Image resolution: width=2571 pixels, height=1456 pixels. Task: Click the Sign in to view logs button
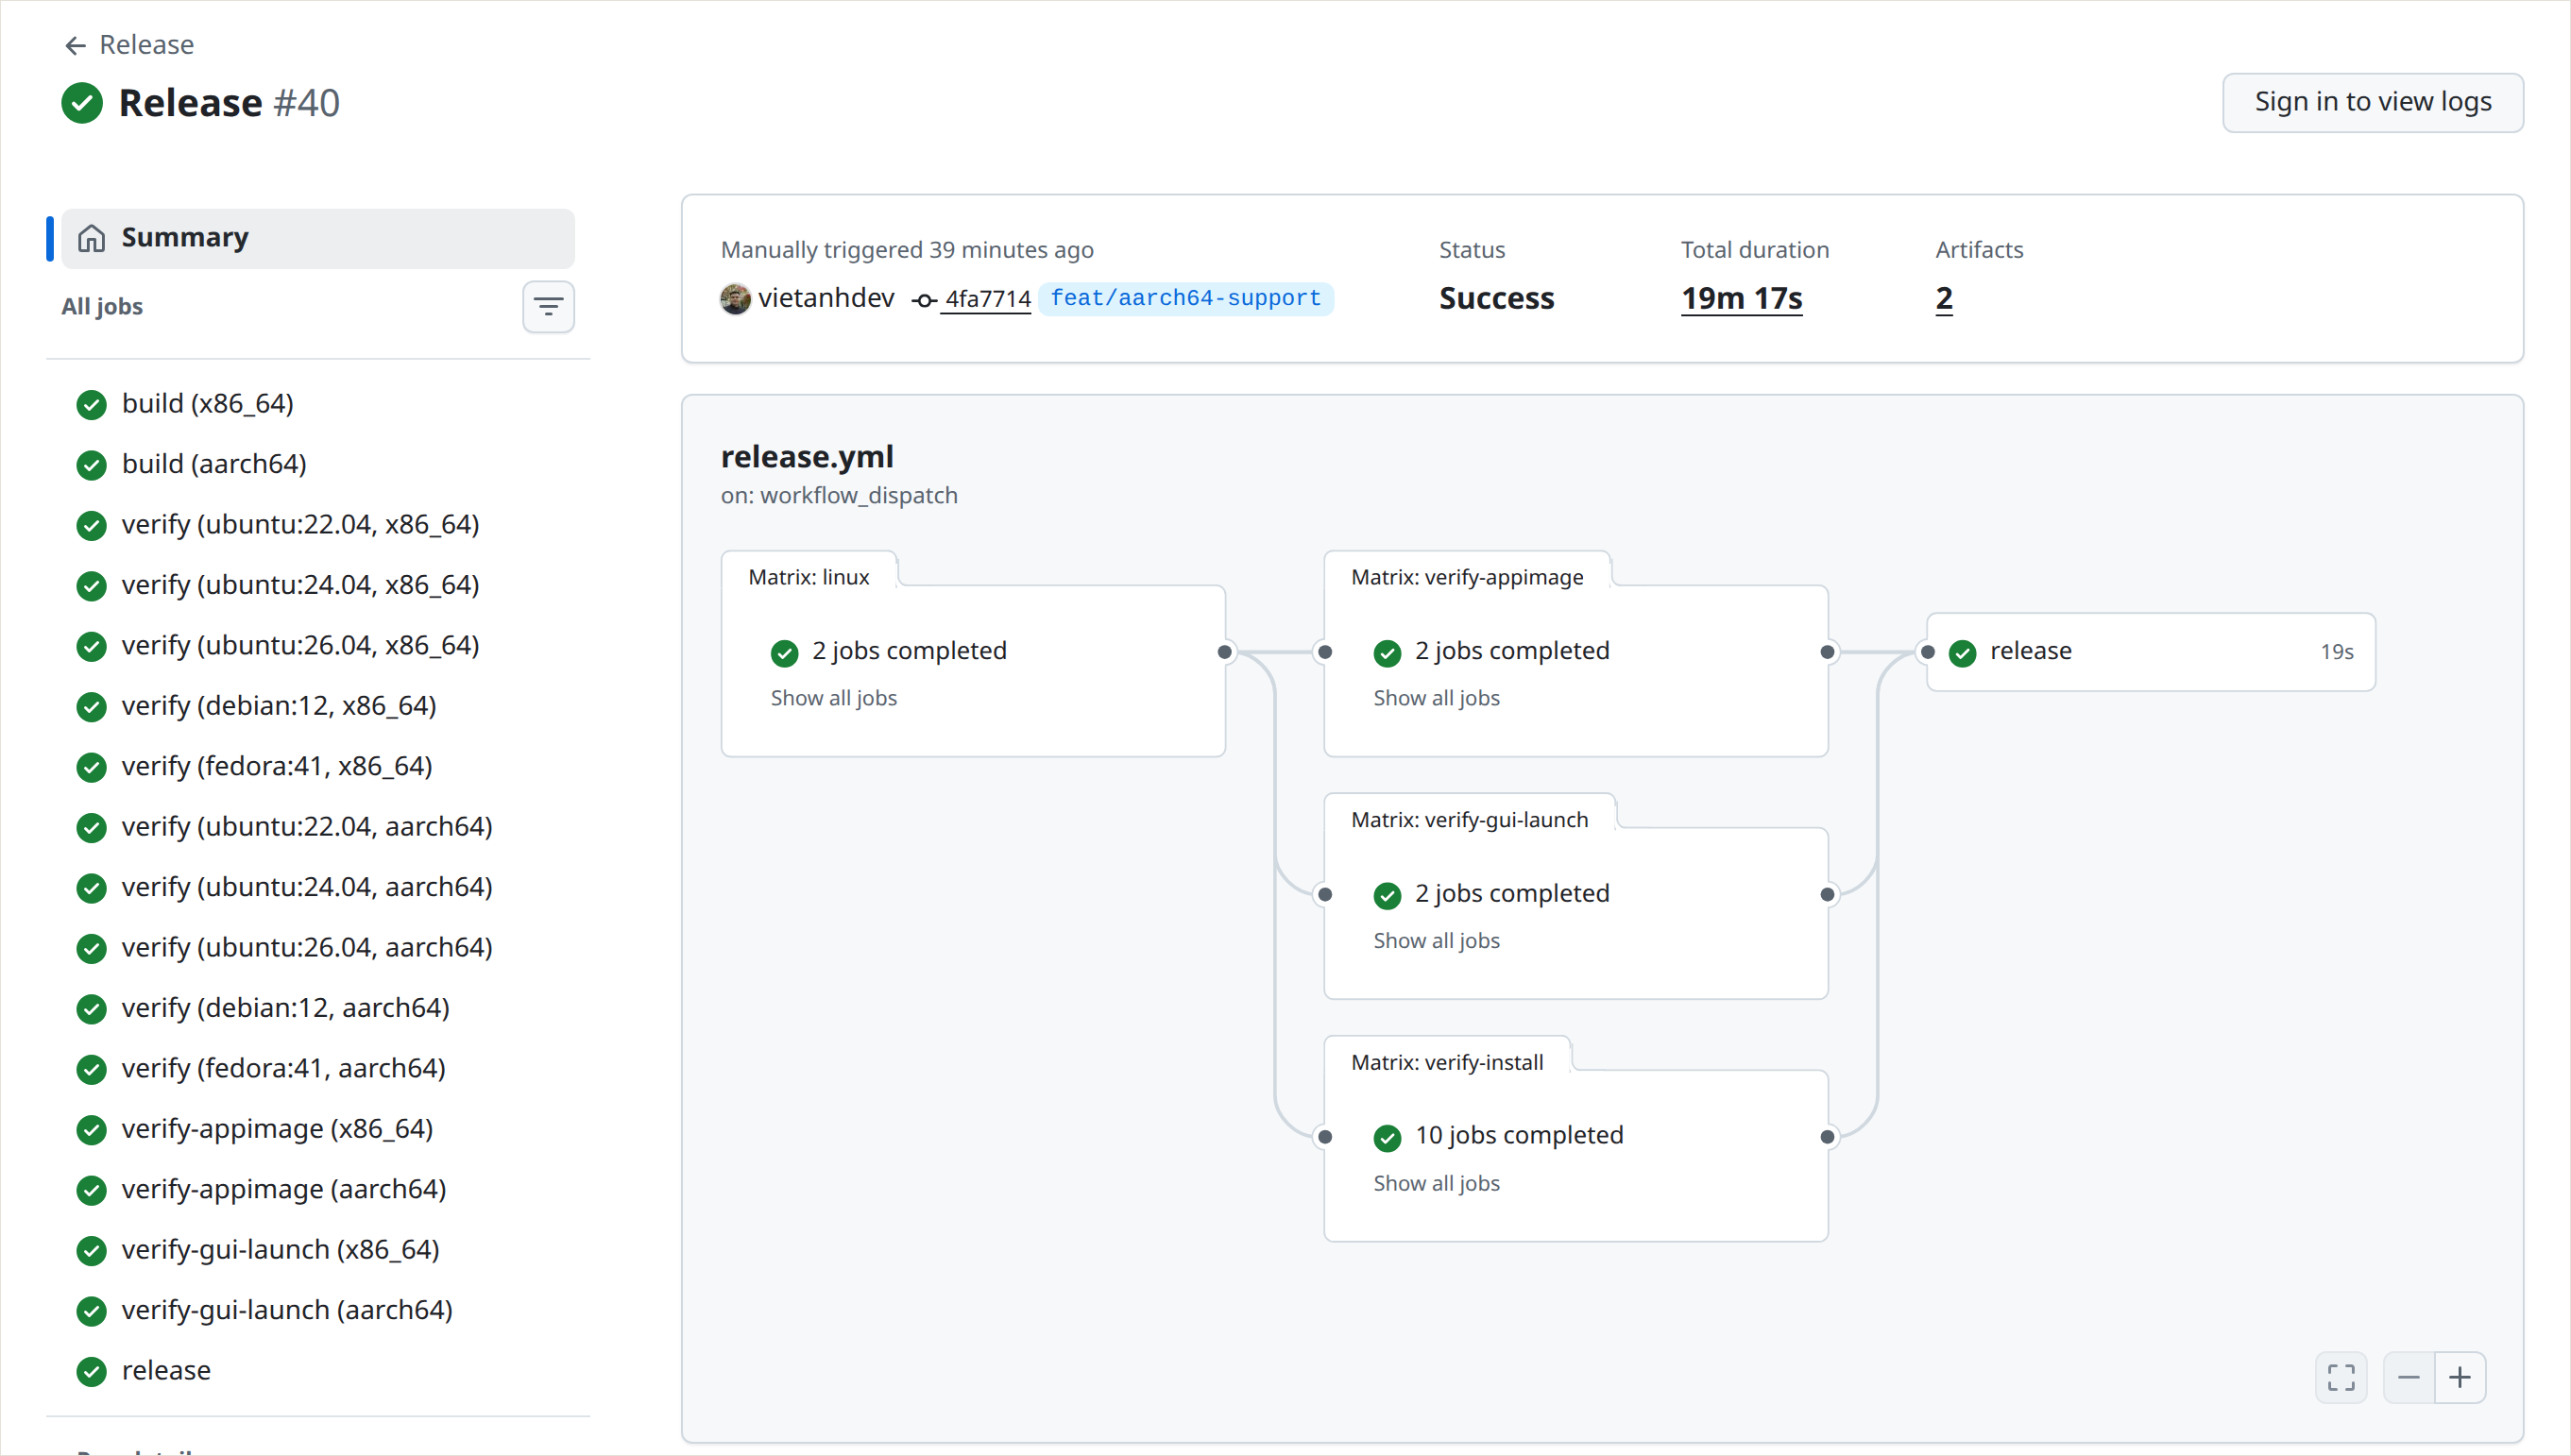coord(2372,102)
